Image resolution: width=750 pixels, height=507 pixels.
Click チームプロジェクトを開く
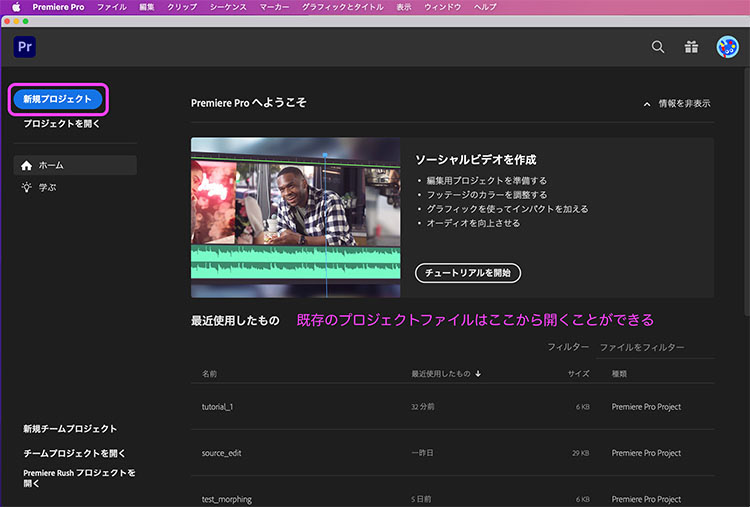74,453
